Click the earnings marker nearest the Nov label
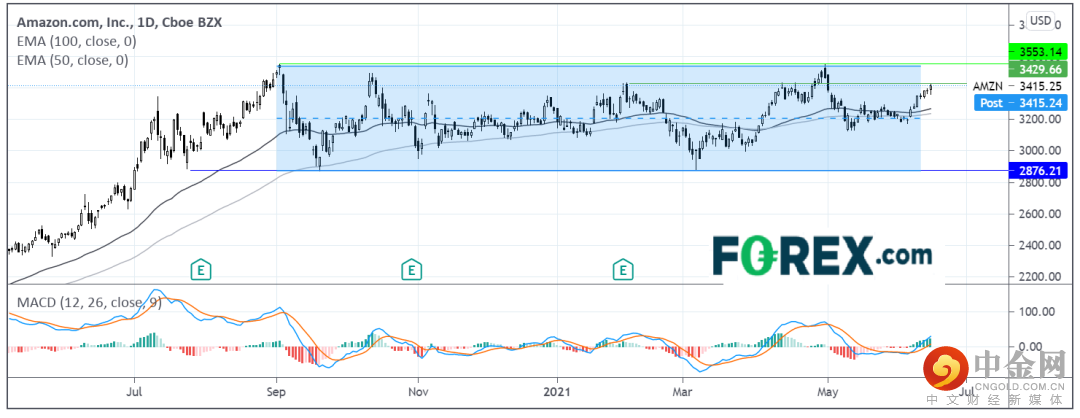 tap(412, 270)
